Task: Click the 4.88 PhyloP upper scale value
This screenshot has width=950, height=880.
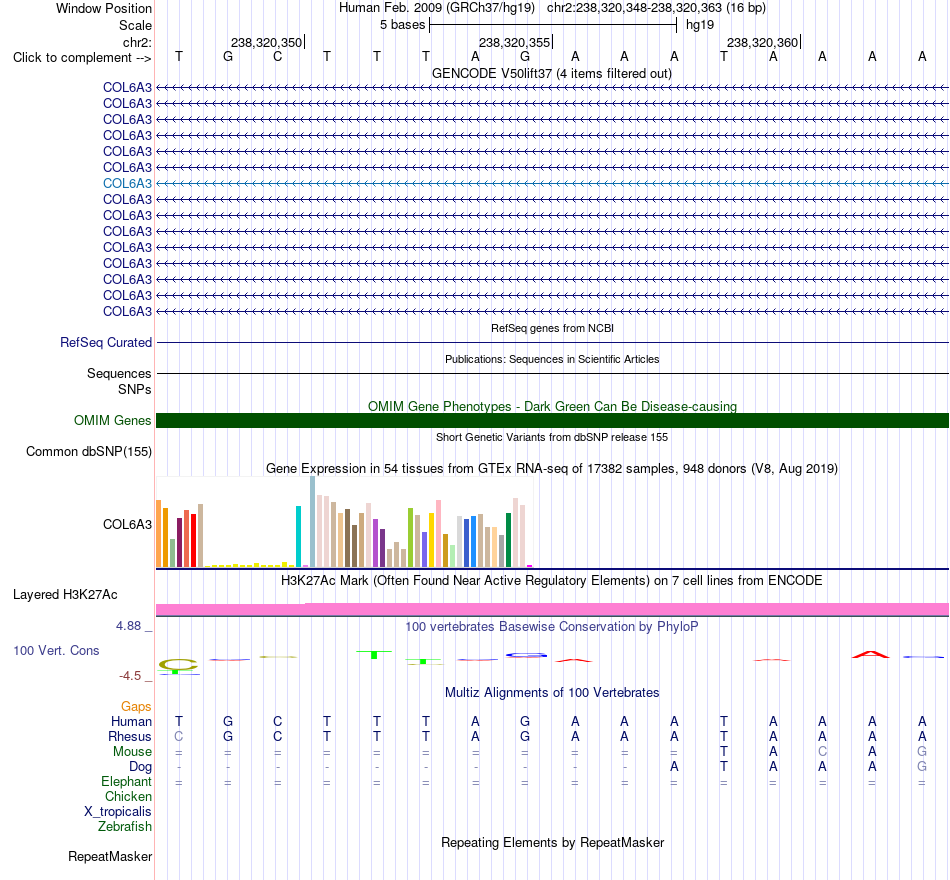Action: tap(129, 625)
